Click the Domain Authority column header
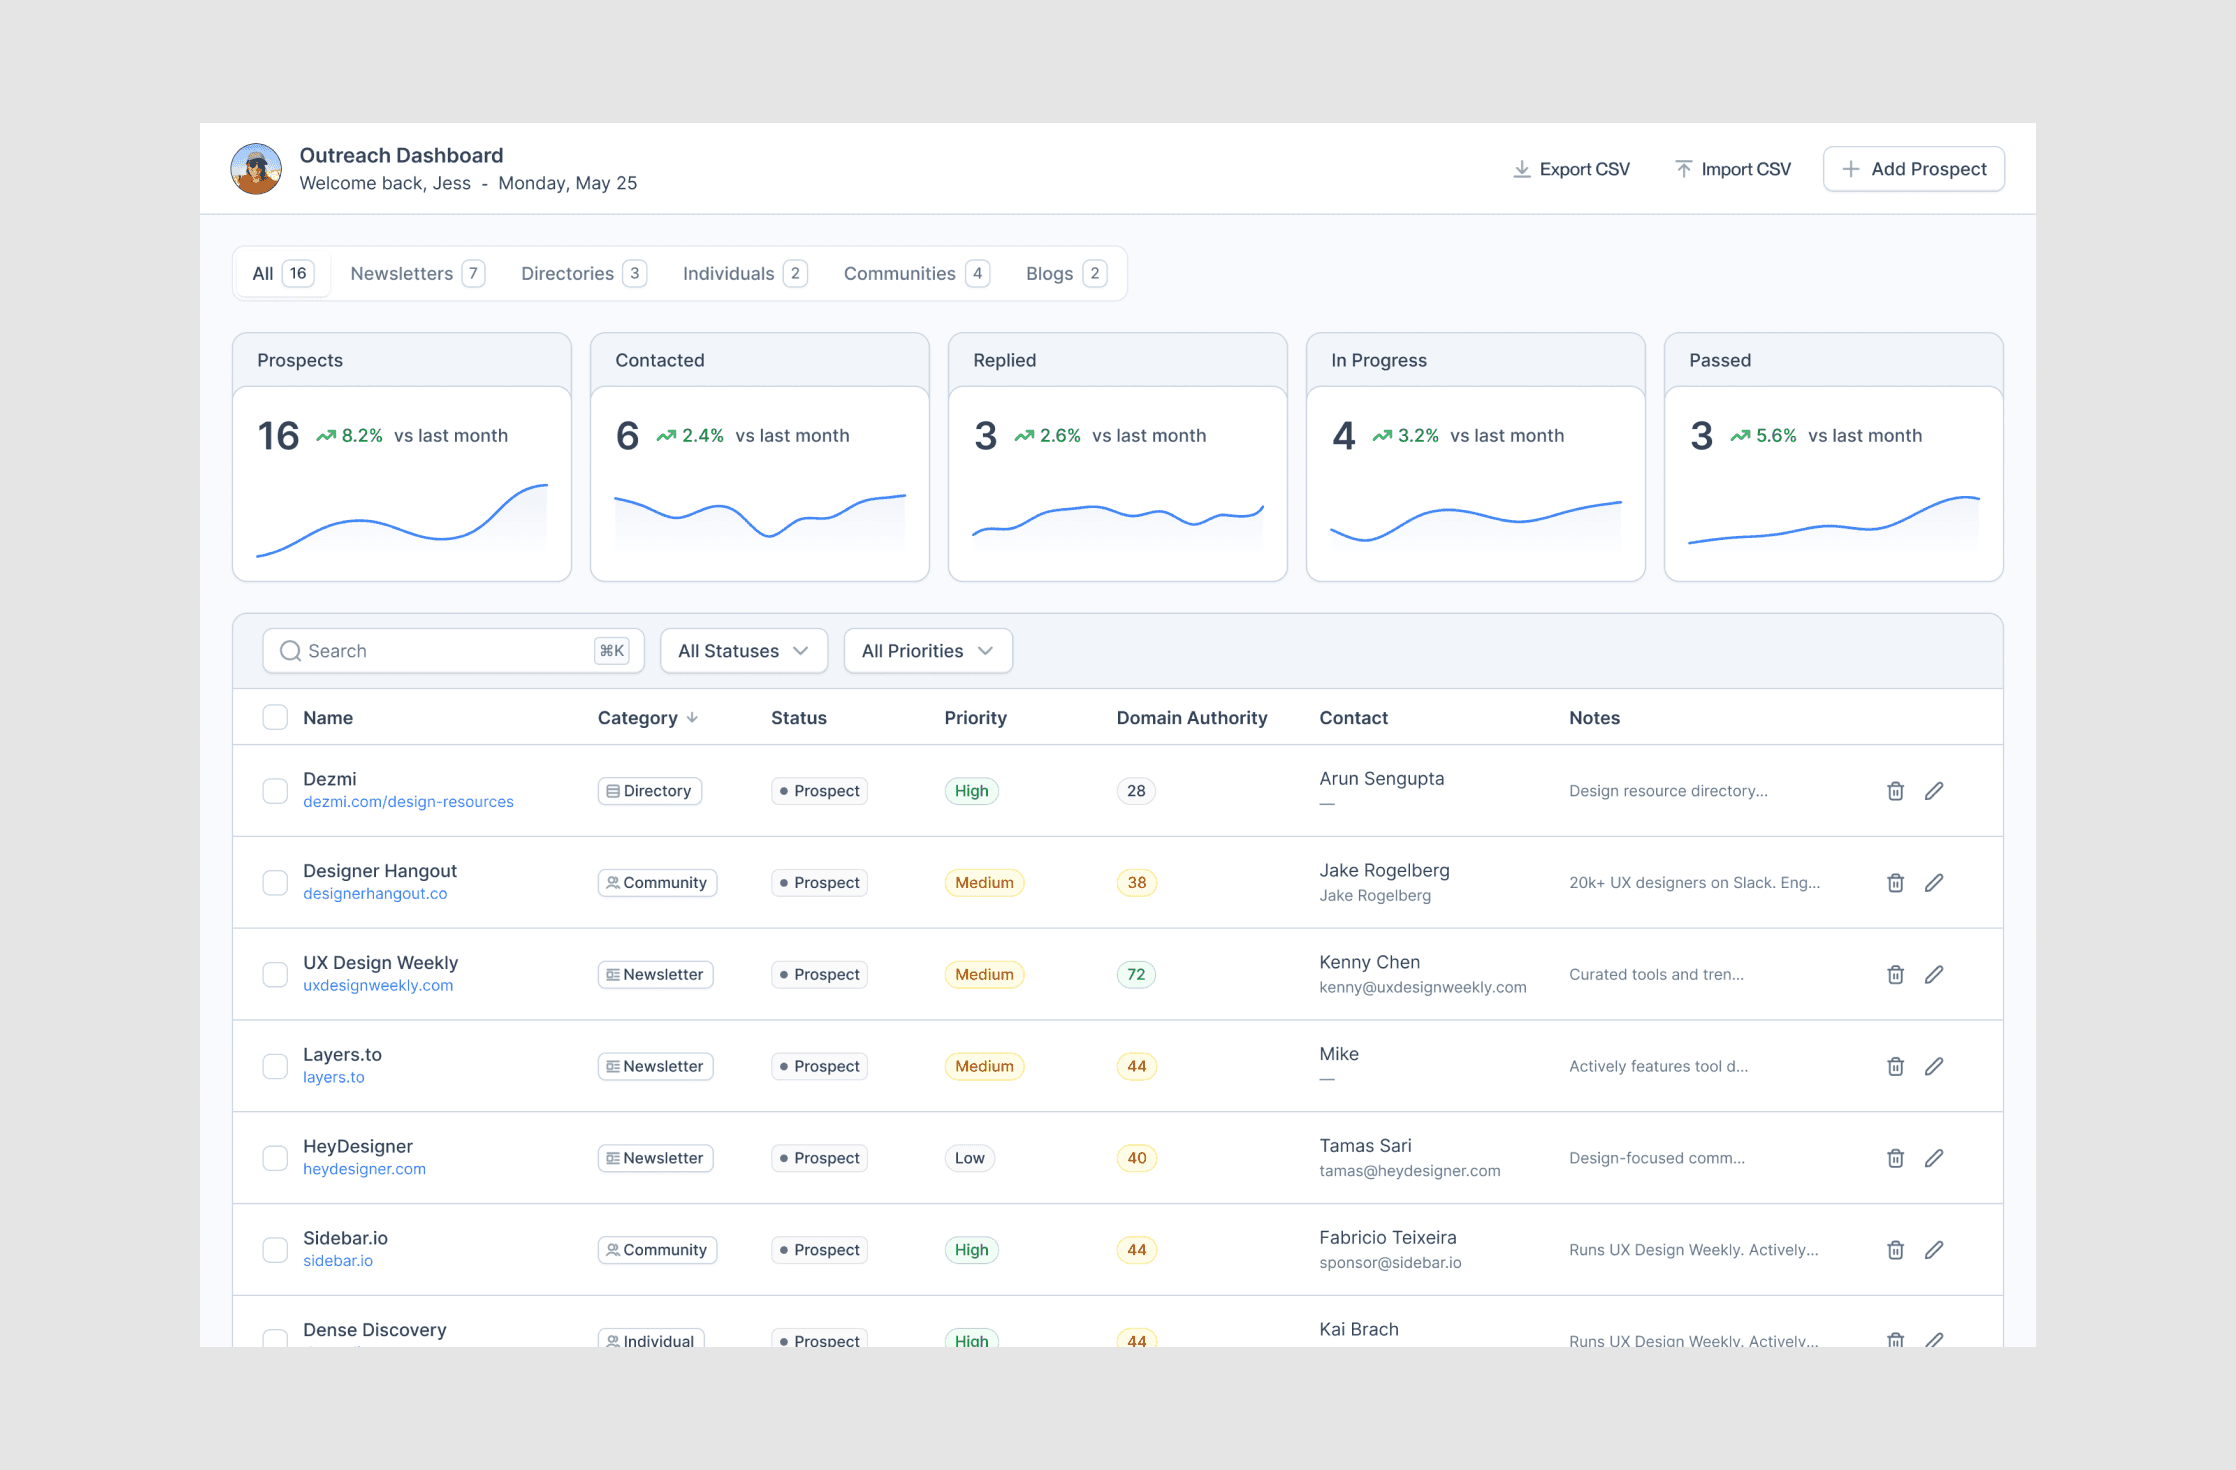2236x1470 pixels. click(1192, 718)
